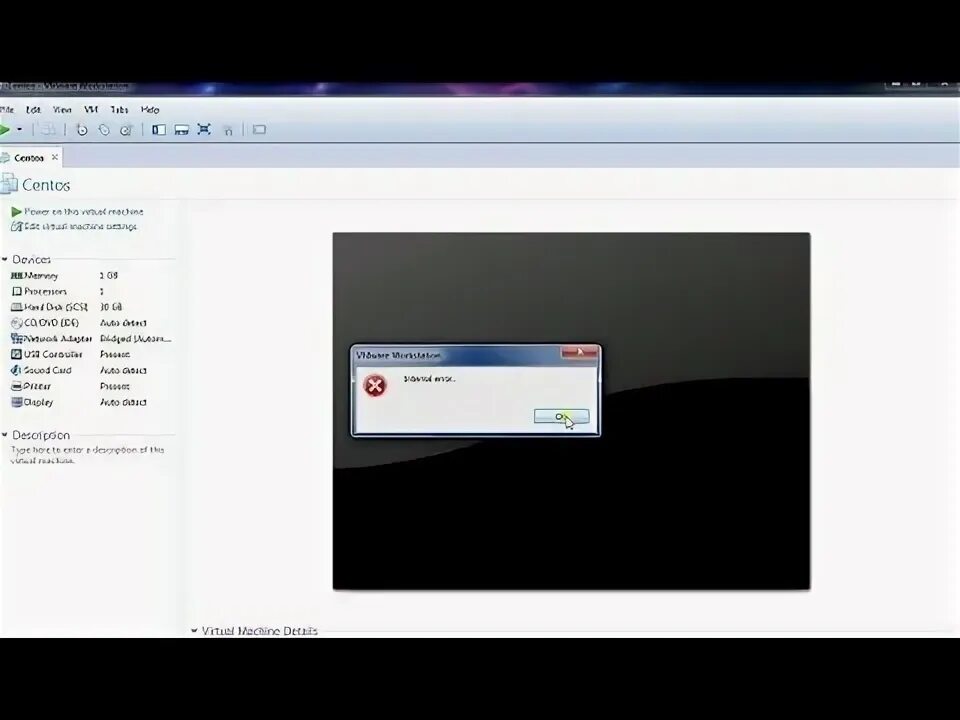
Task: Click the console view toolbar icon
Action: click(259, 130)
